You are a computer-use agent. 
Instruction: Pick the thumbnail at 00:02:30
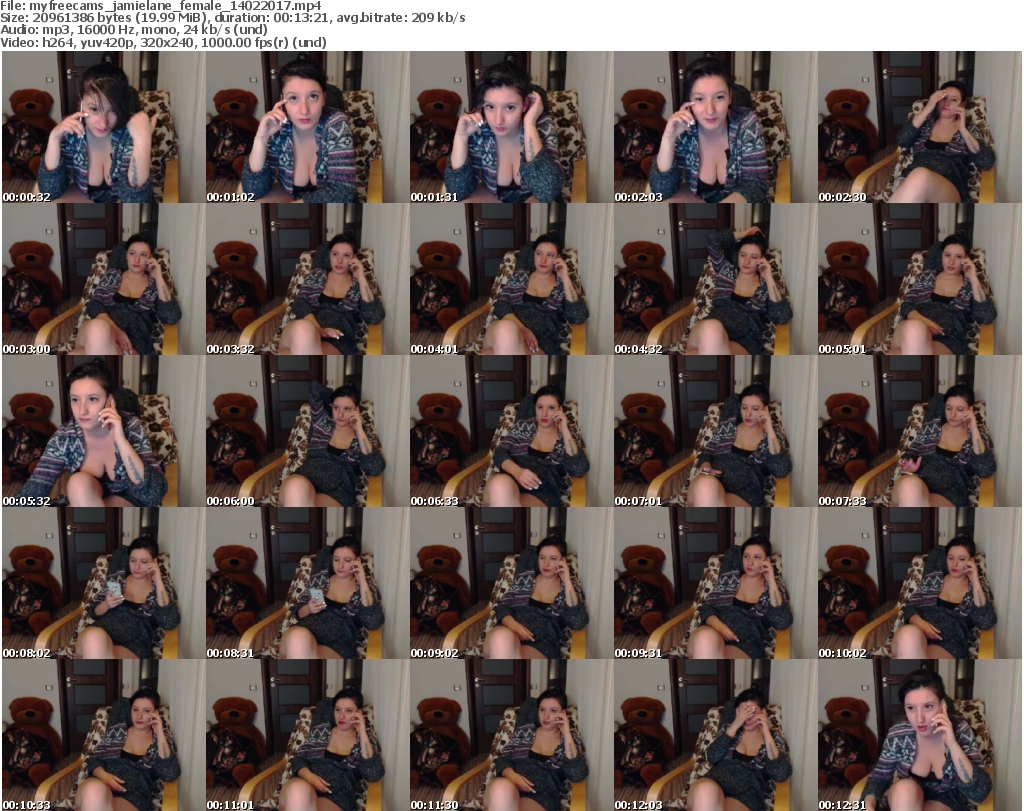(920, 127)
